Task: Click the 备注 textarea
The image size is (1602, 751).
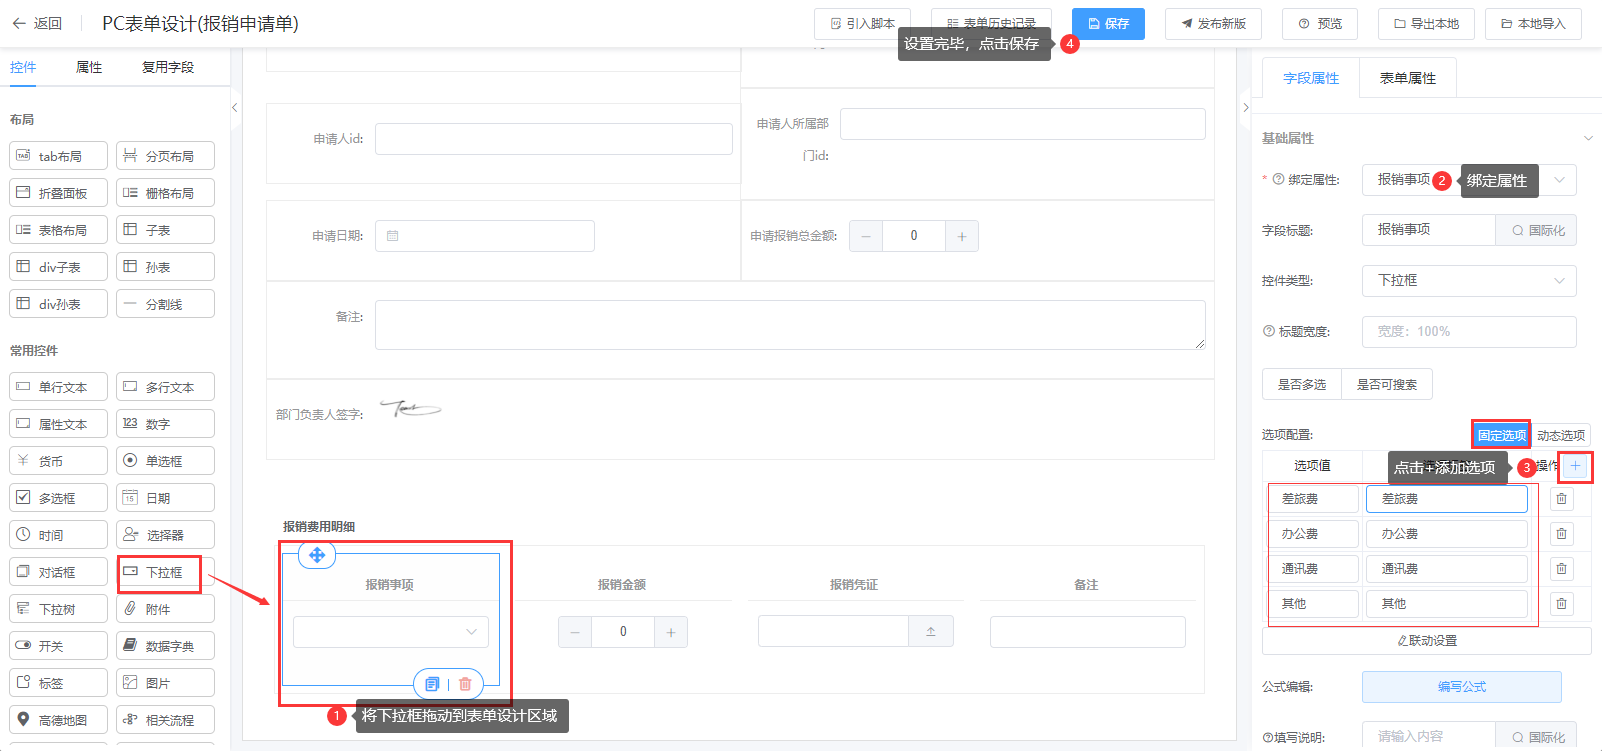Action: click(790, 325)
